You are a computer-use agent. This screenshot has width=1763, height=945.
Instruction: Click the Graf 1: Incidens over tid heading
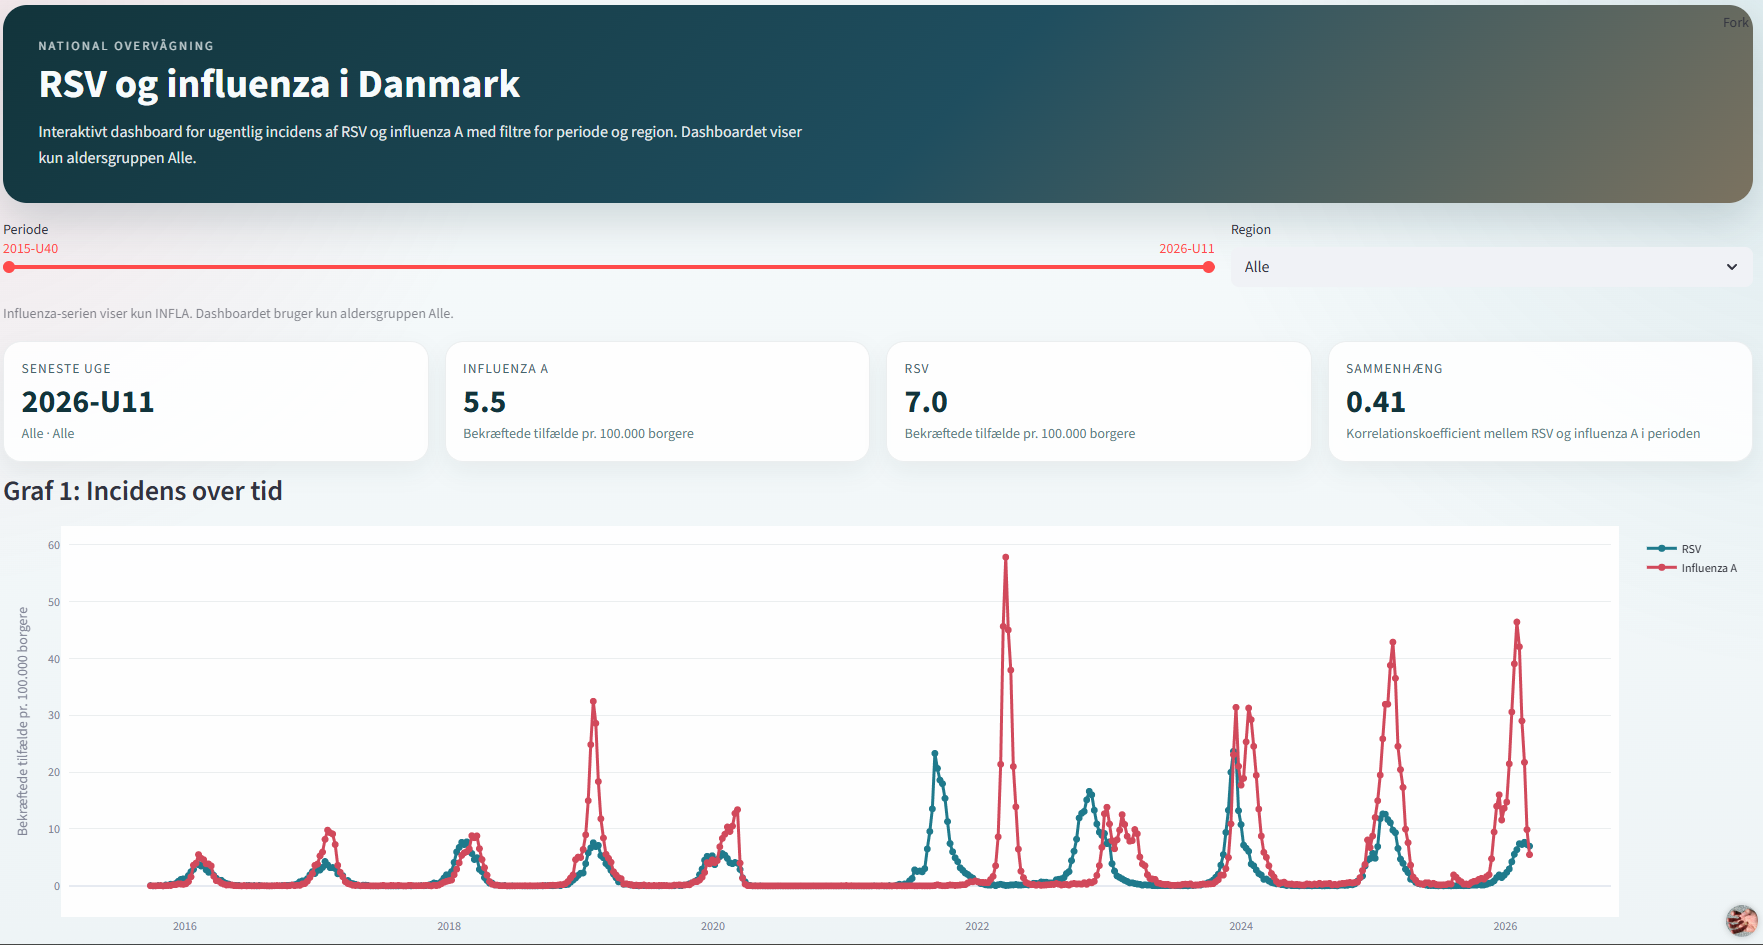point(143,491)
